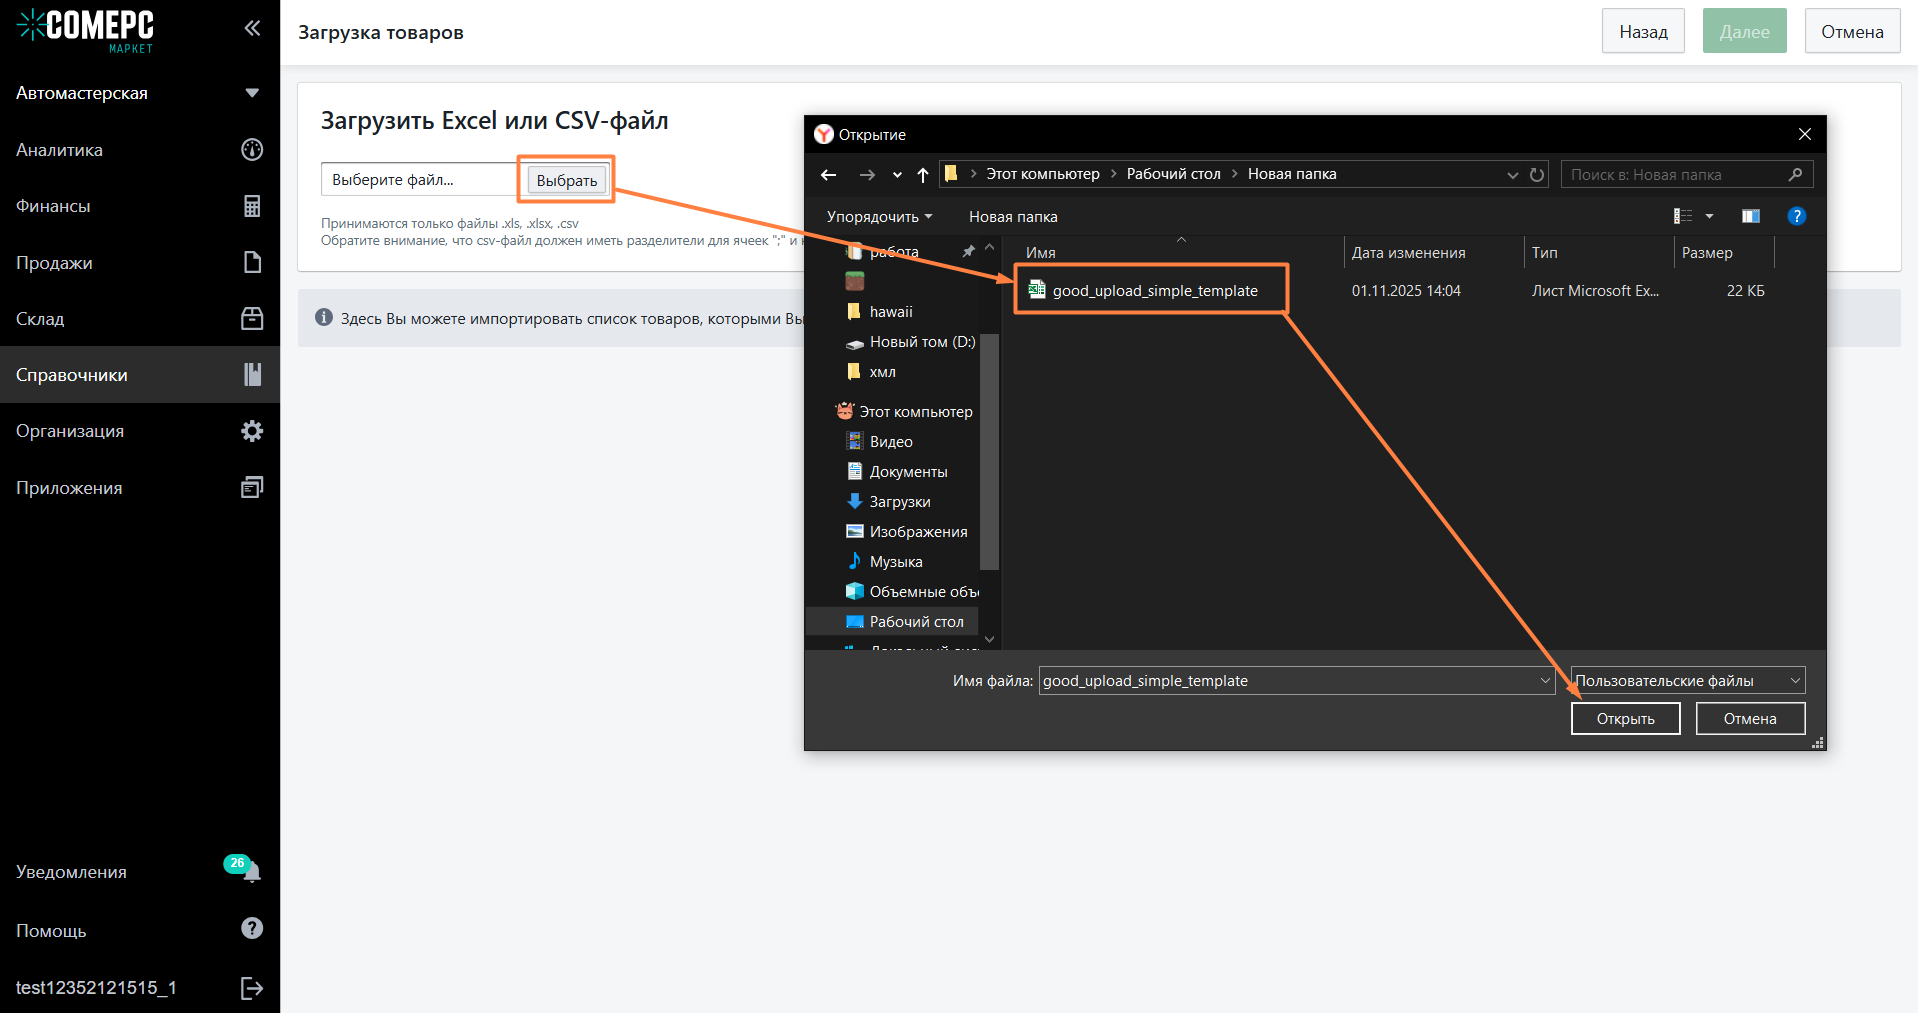Open Справочники section in sidebar
This screenshot has width=1918, height=1013.
pos(140,375)
